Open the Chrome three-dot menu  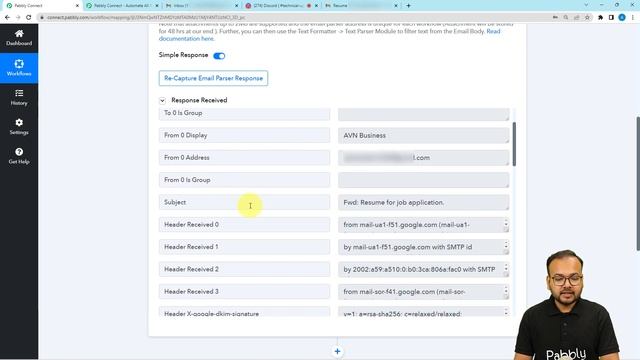pos(633,18)
